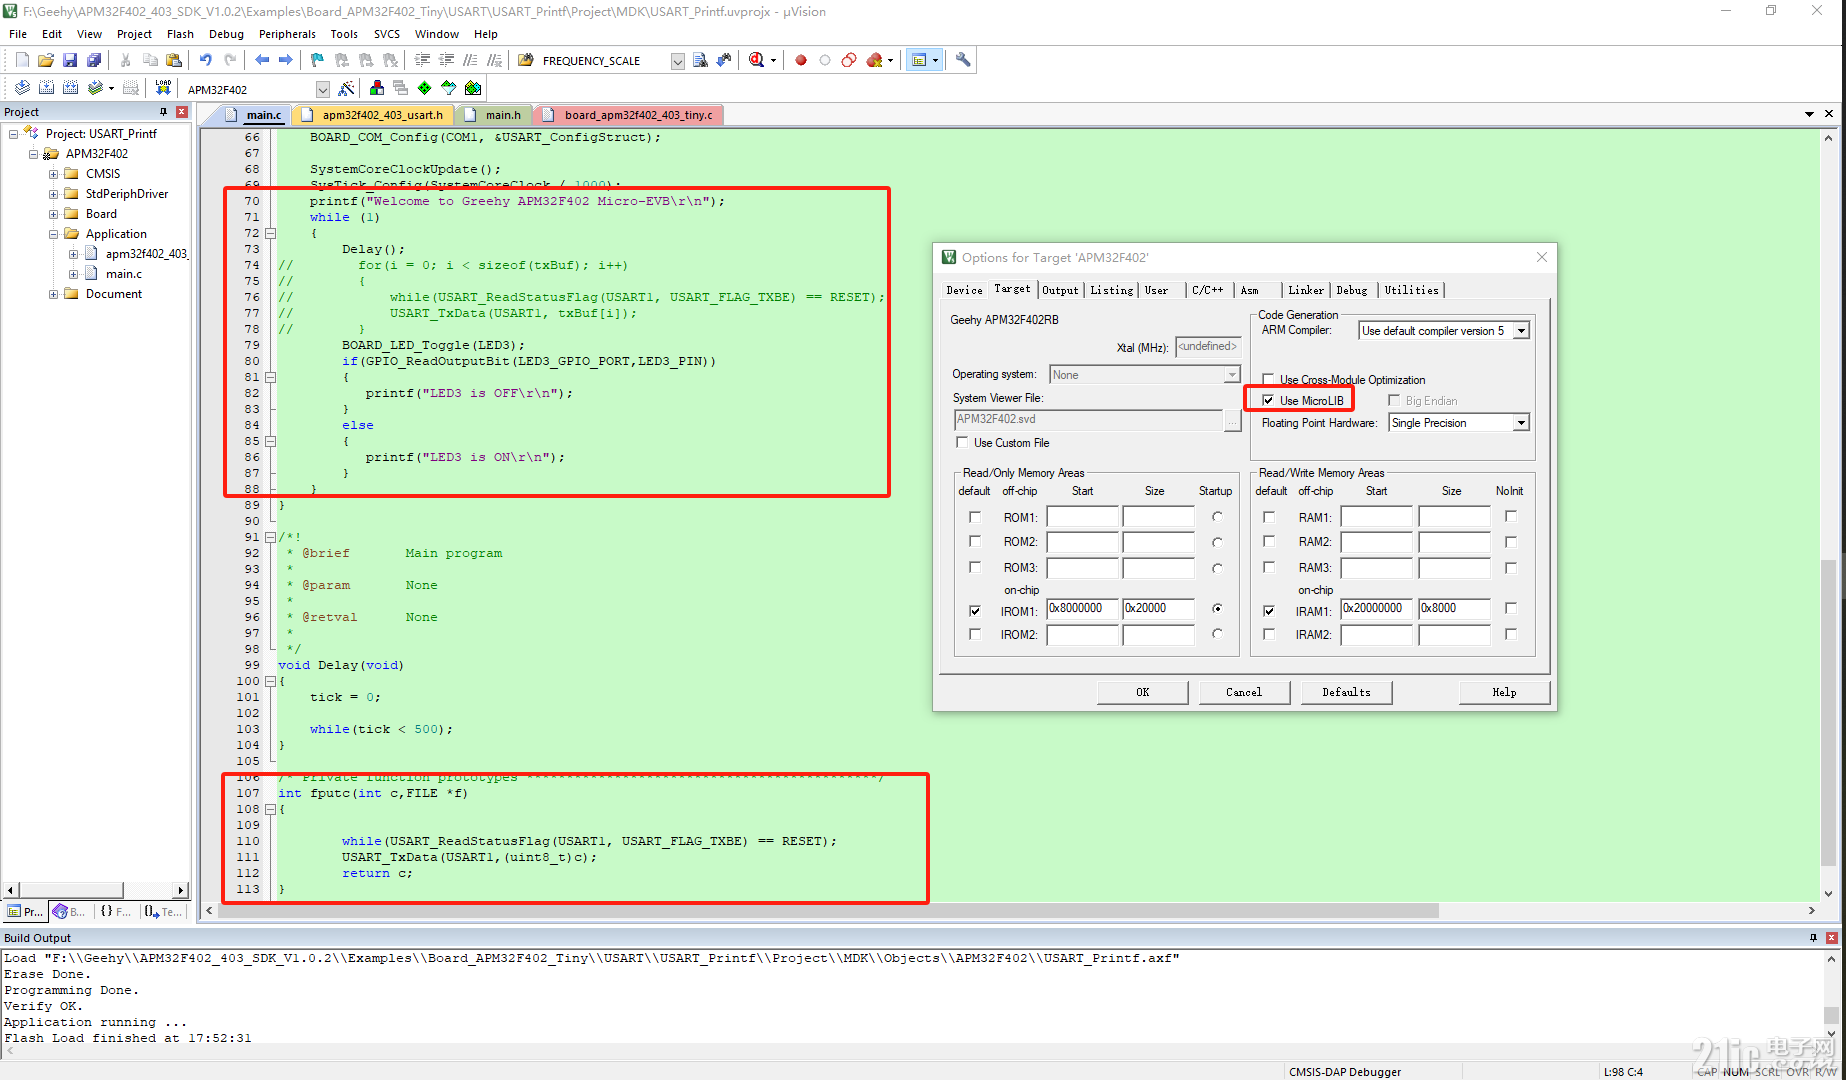Insert a breakpoint with the red circle icon
This screenshot has width=1846, height=1080.
click(801, 60)
